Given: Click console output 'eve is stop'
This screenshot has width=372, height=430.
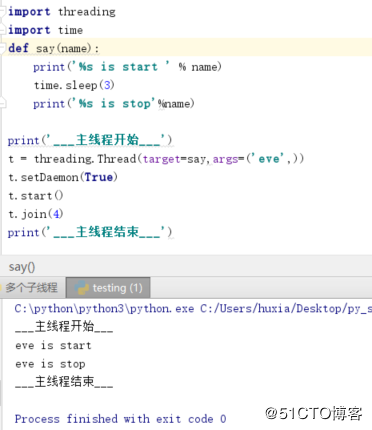Looking at the screenshot, I should pos(50,364).
